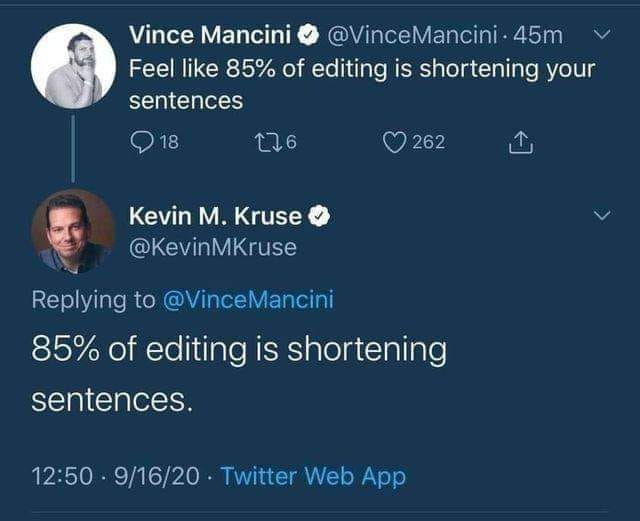The height and width of the screenshot is (521, 640).
Task: Open Kevin M. Kruse's profile picture
Action: [72, 231]
